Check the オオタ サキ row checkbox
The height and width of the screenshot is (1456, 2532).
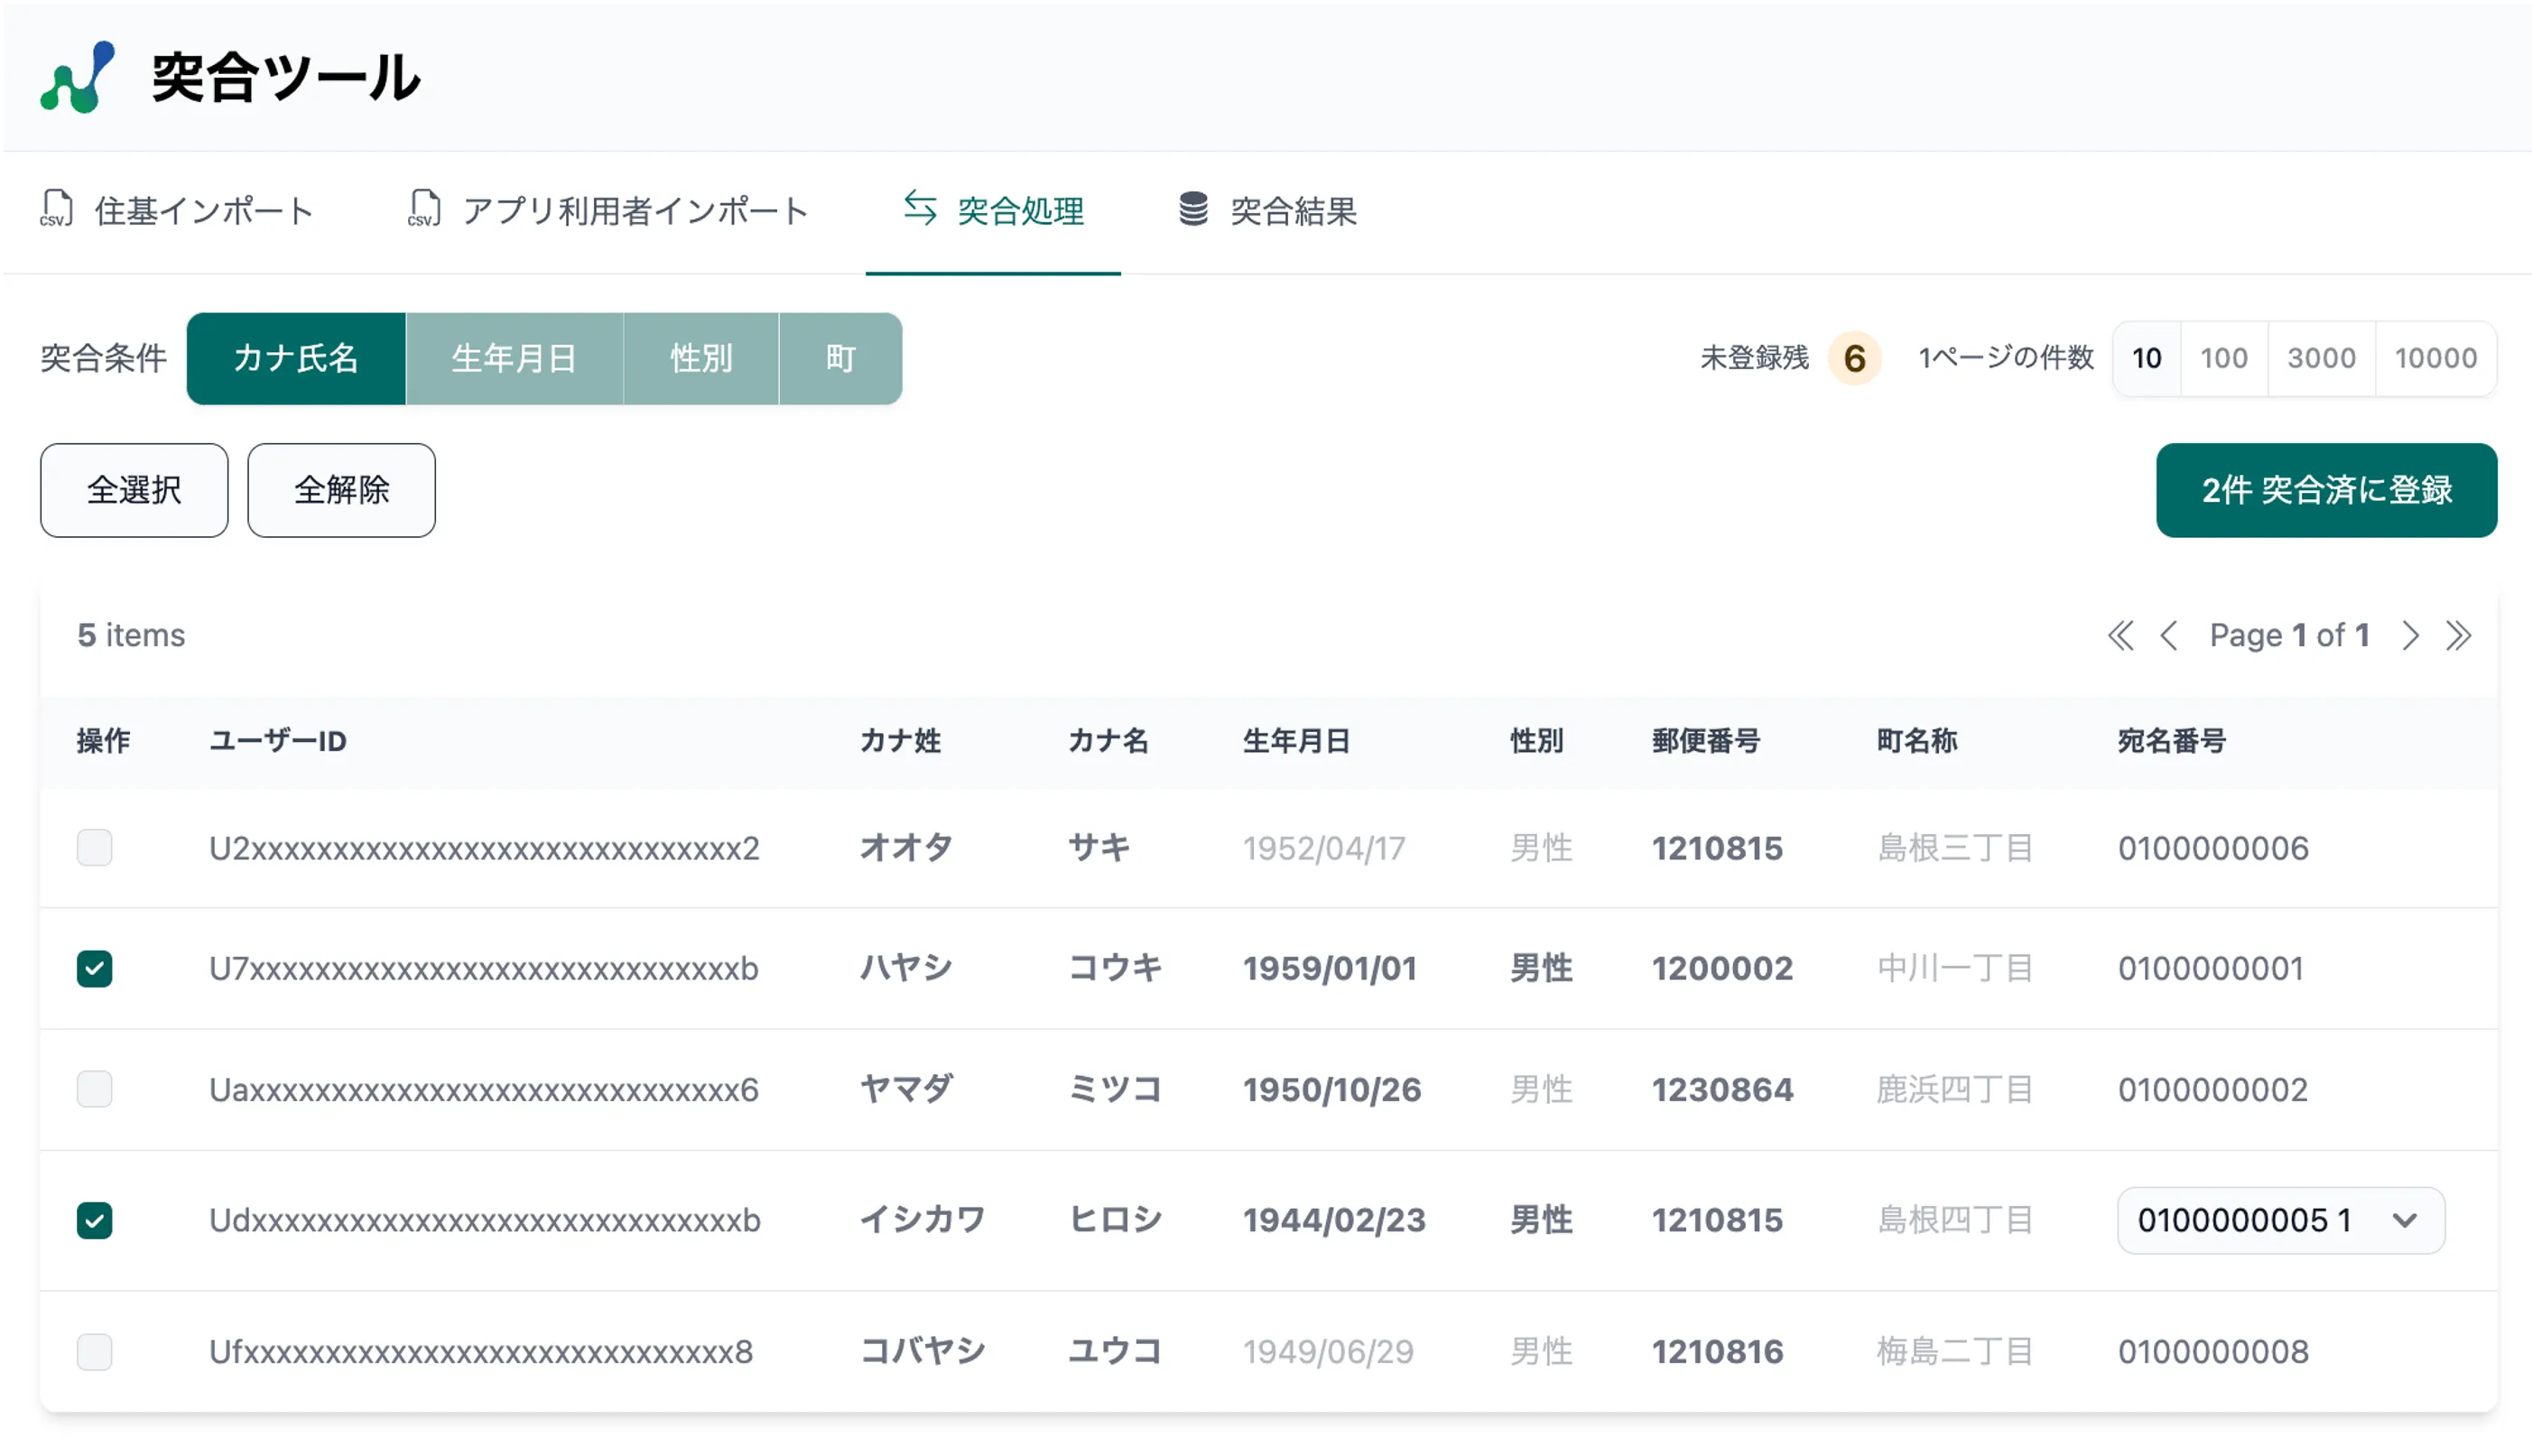(x=94, y=848)
